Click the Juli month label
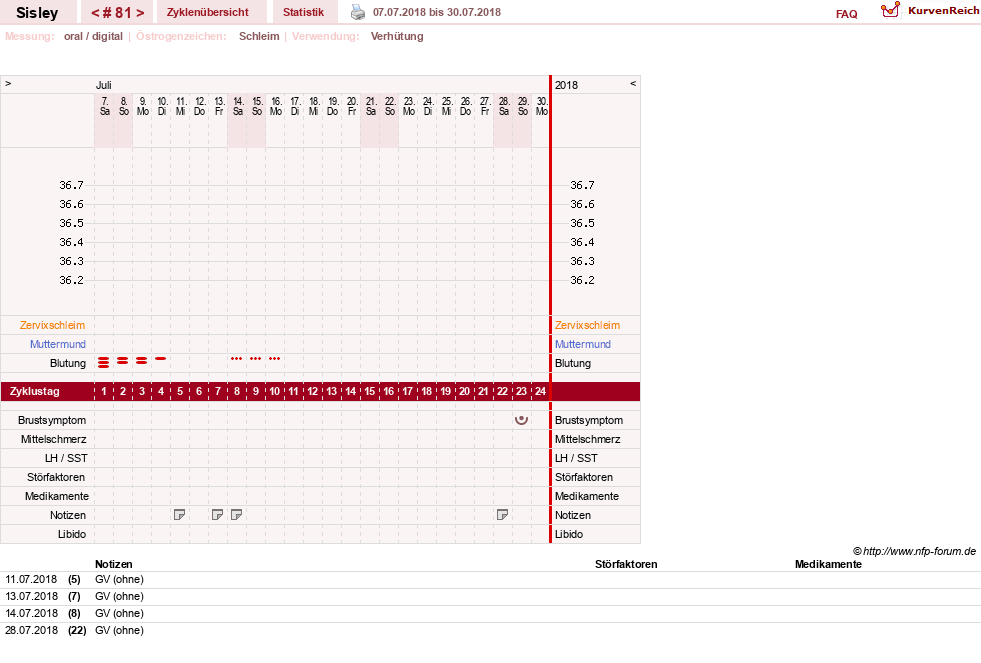Screen dimensions: 981x663 [104, 85]
